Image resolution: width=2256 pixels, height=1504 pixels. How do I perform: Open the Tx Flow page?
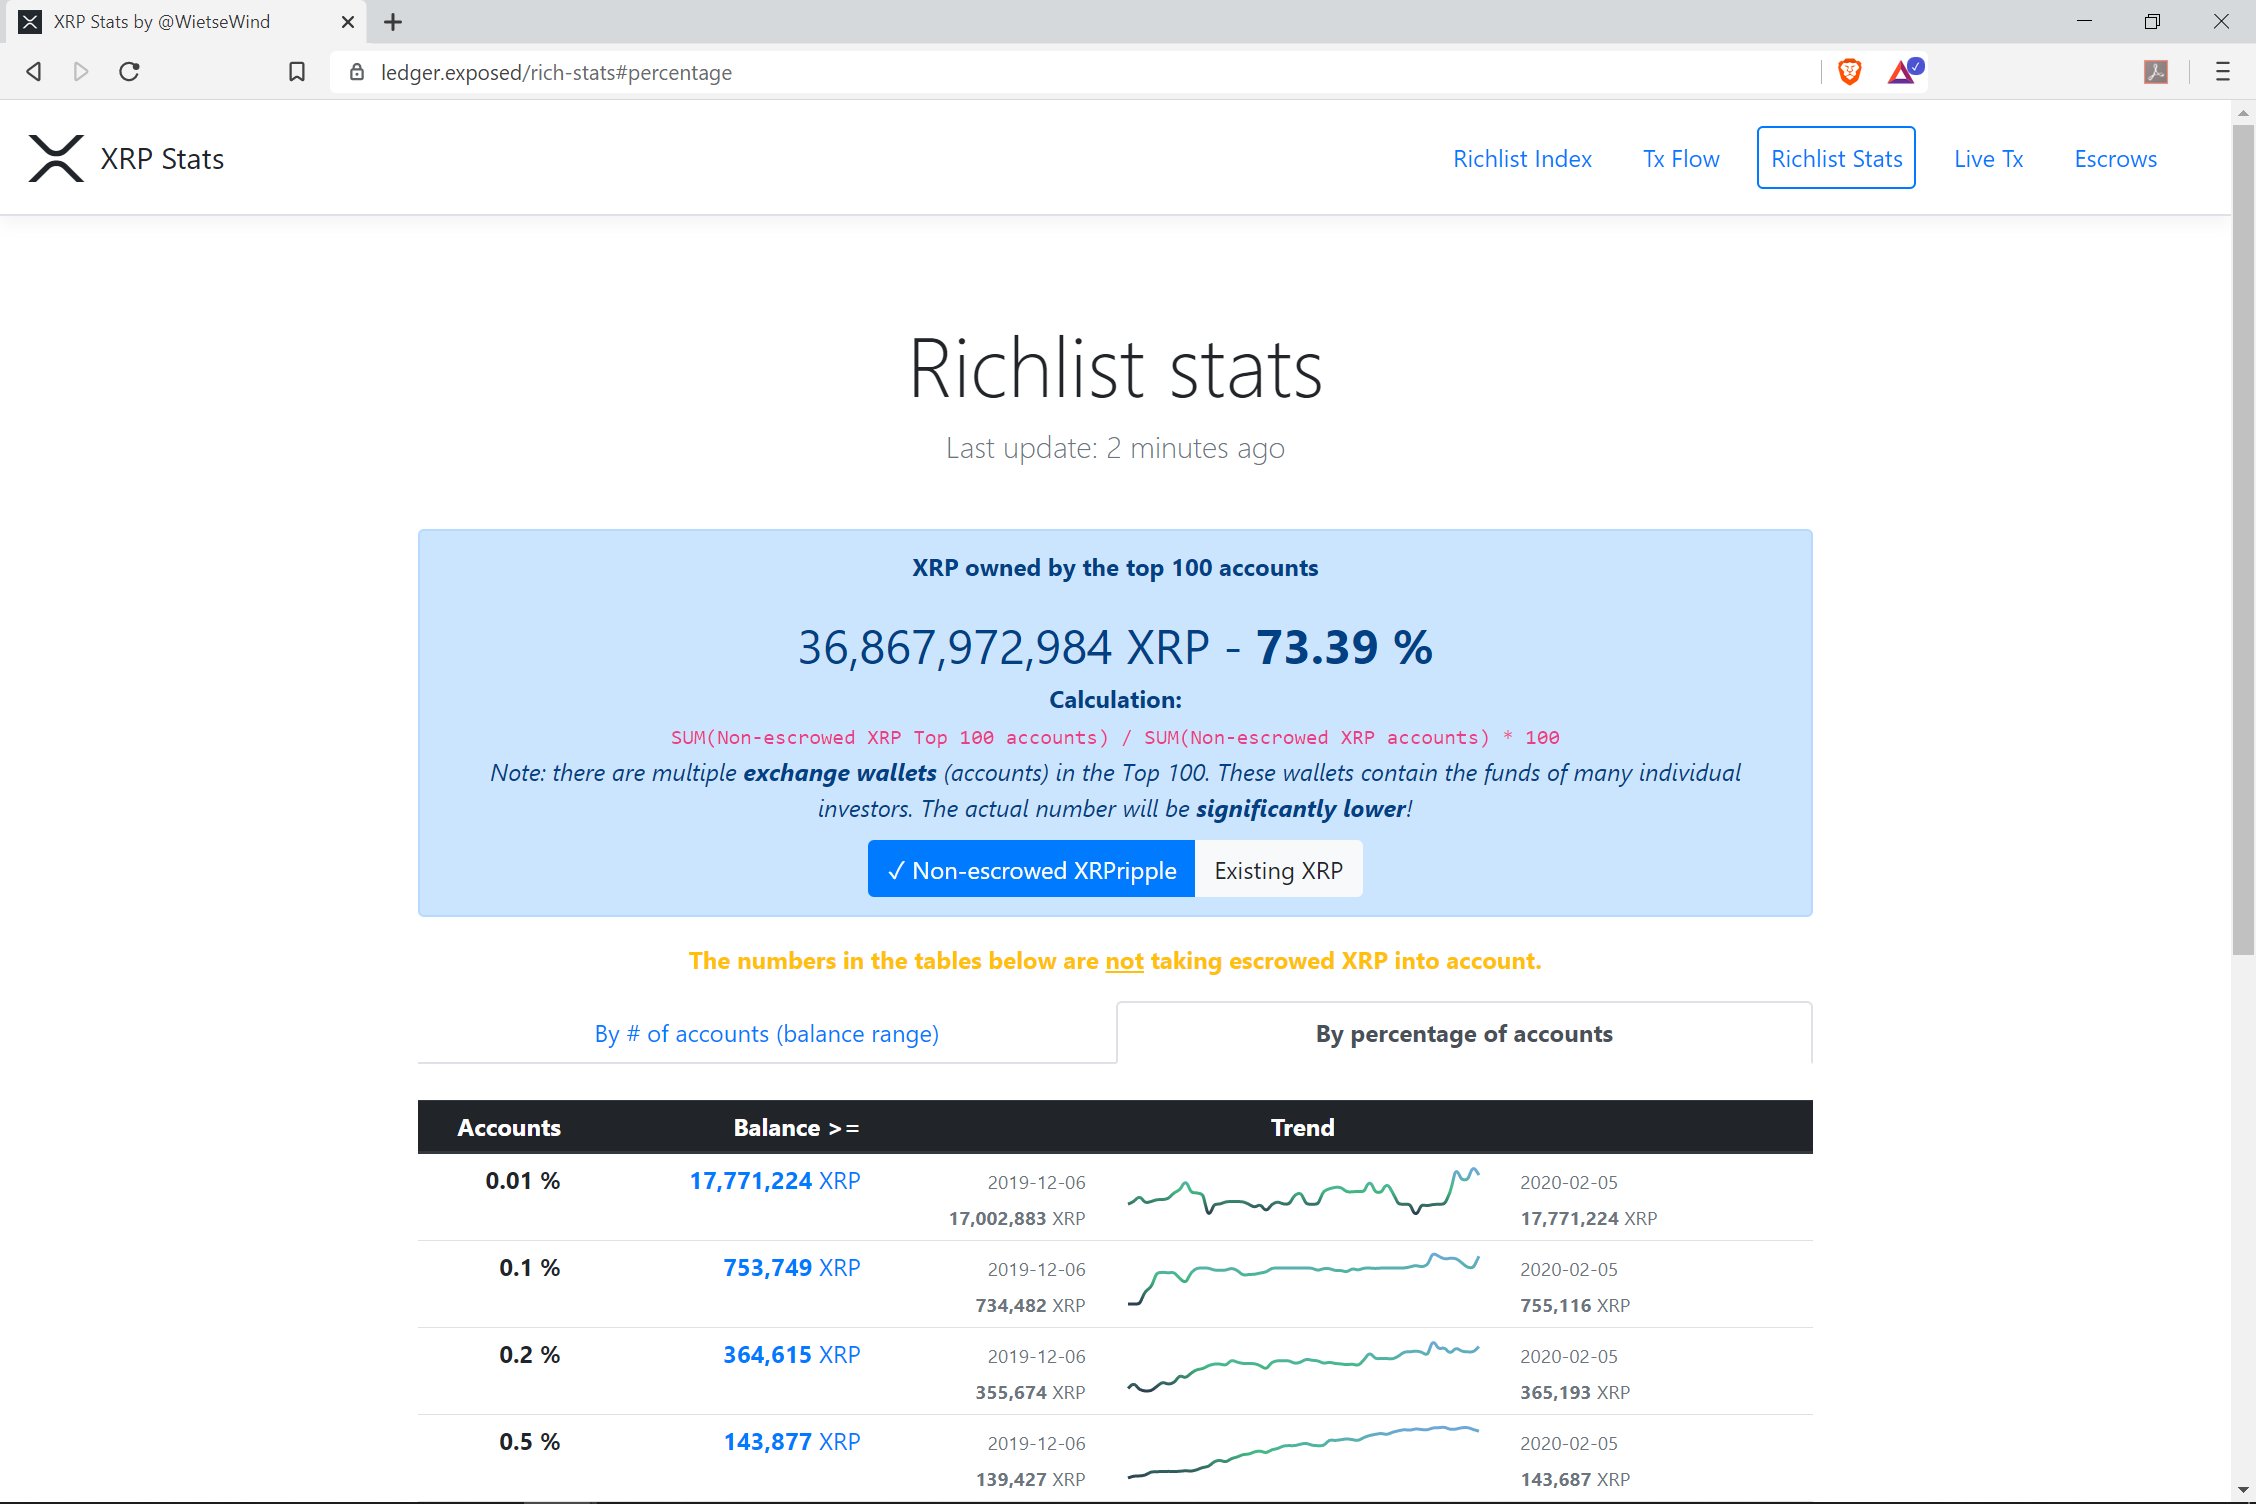(x=1681, y=158)
